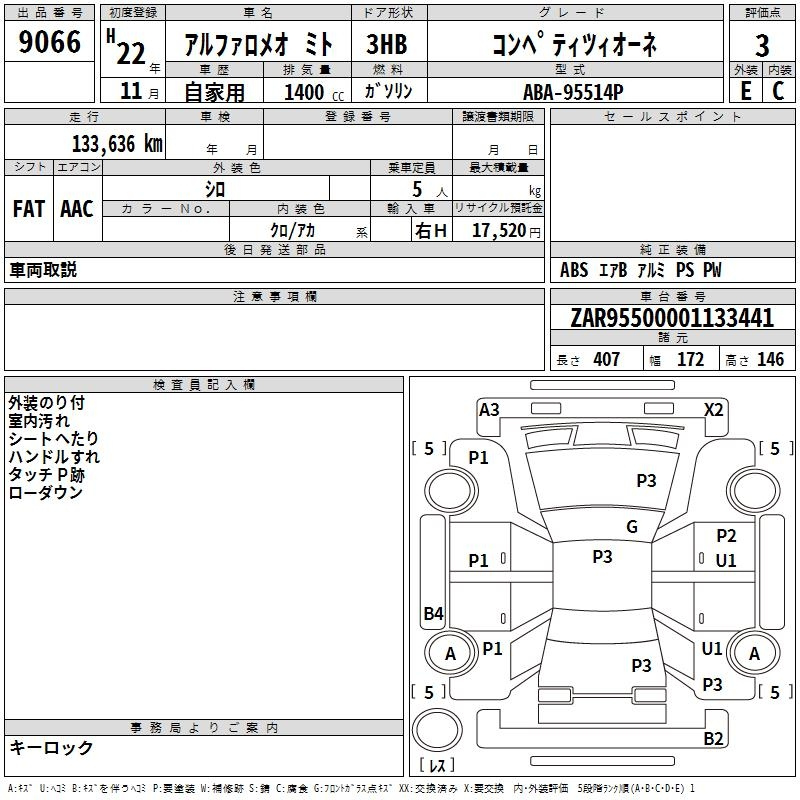Select the chassis number ZAR95500001133441

[x=672, y=319]
